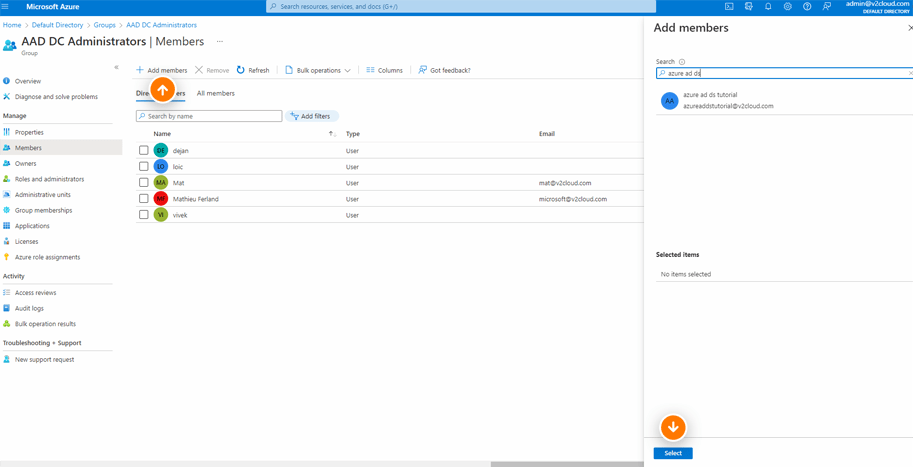Click the Add members search field

(x=784, y=73)
